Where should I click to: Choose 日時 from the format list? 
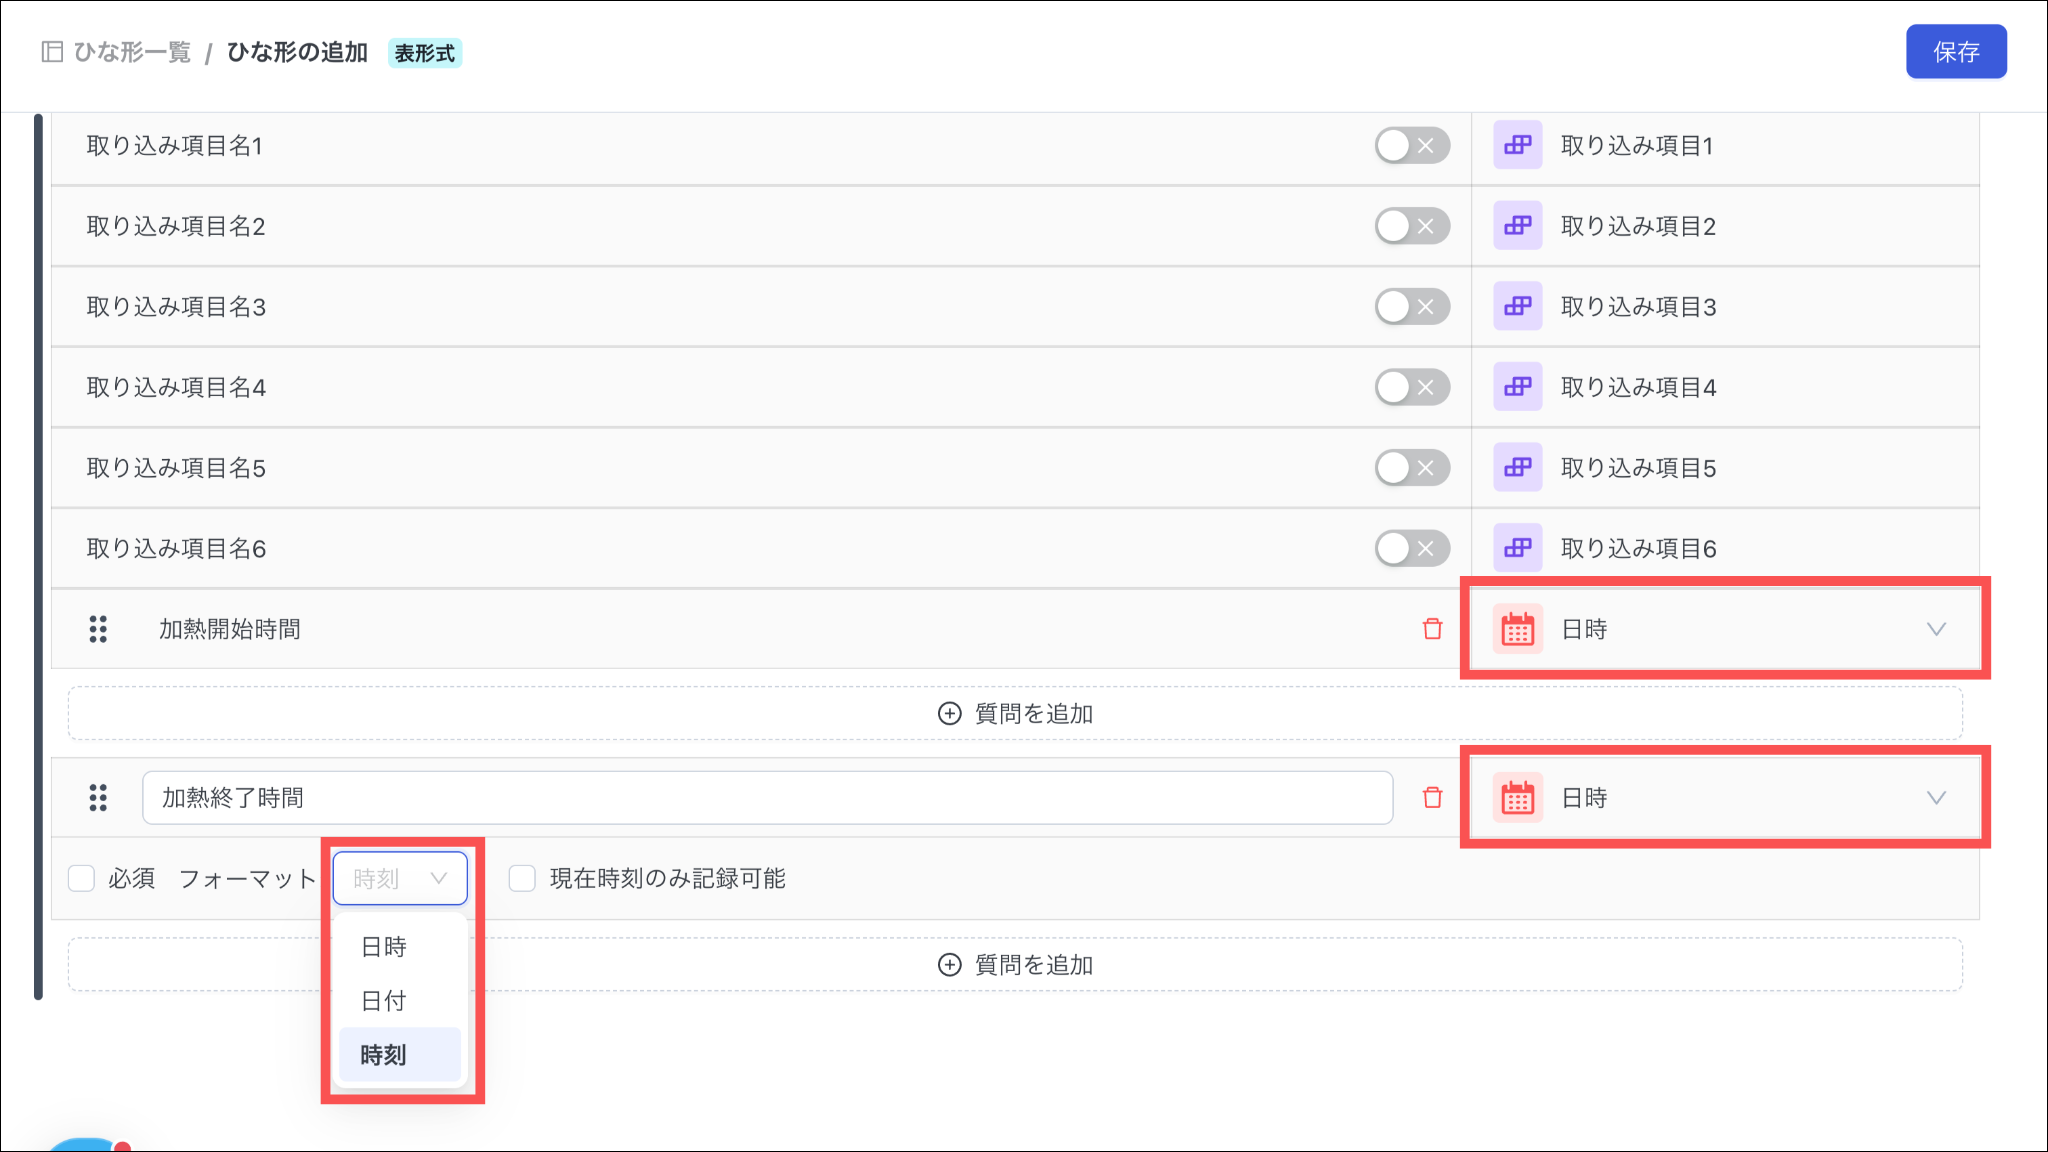pyautogui.click(x=384, y=947)
